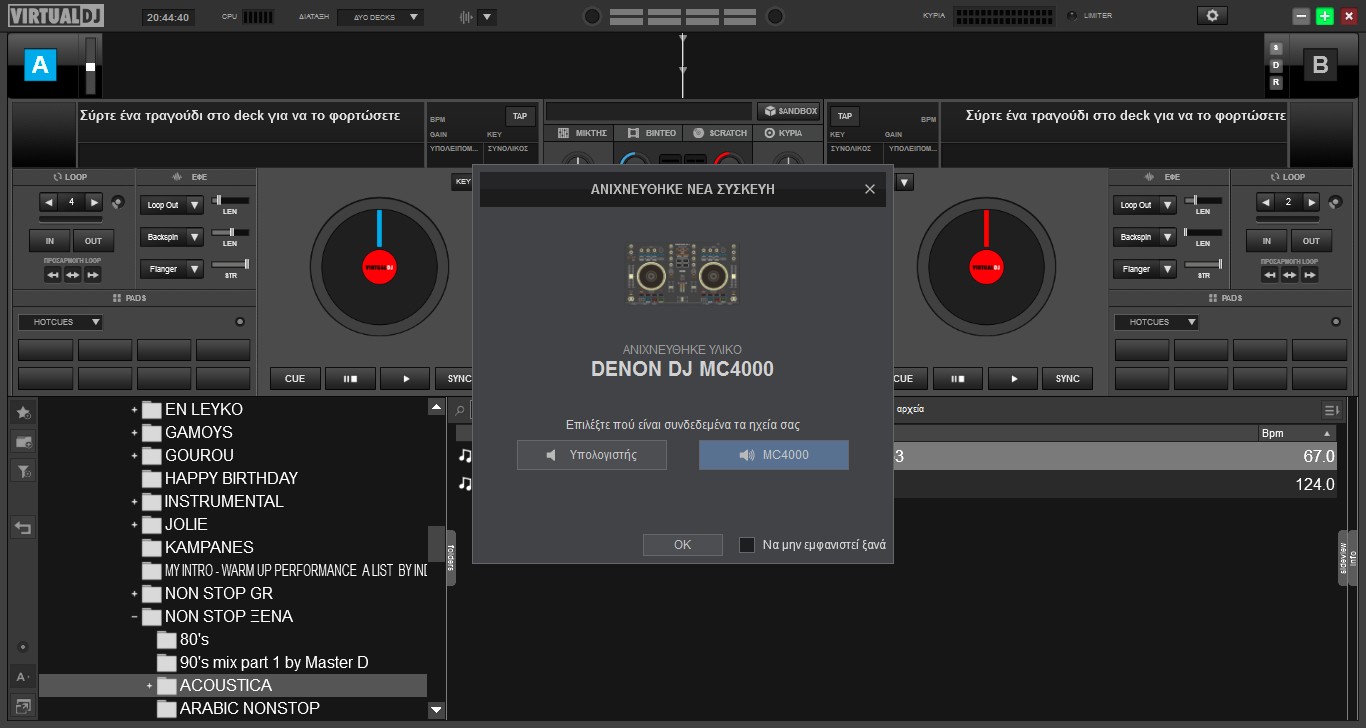Open deck A HOTCUES pads dropdown
This screenshot has height=728, width=1366.
point(60,322)
